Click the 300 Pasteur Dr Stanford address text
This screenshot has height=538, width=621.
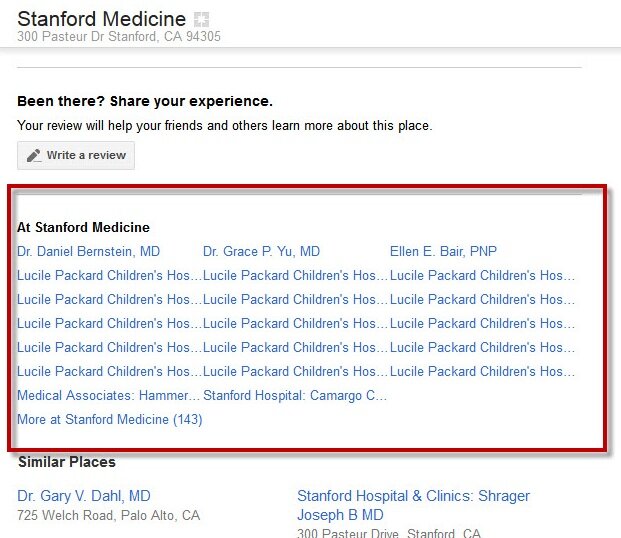[119, 36]
